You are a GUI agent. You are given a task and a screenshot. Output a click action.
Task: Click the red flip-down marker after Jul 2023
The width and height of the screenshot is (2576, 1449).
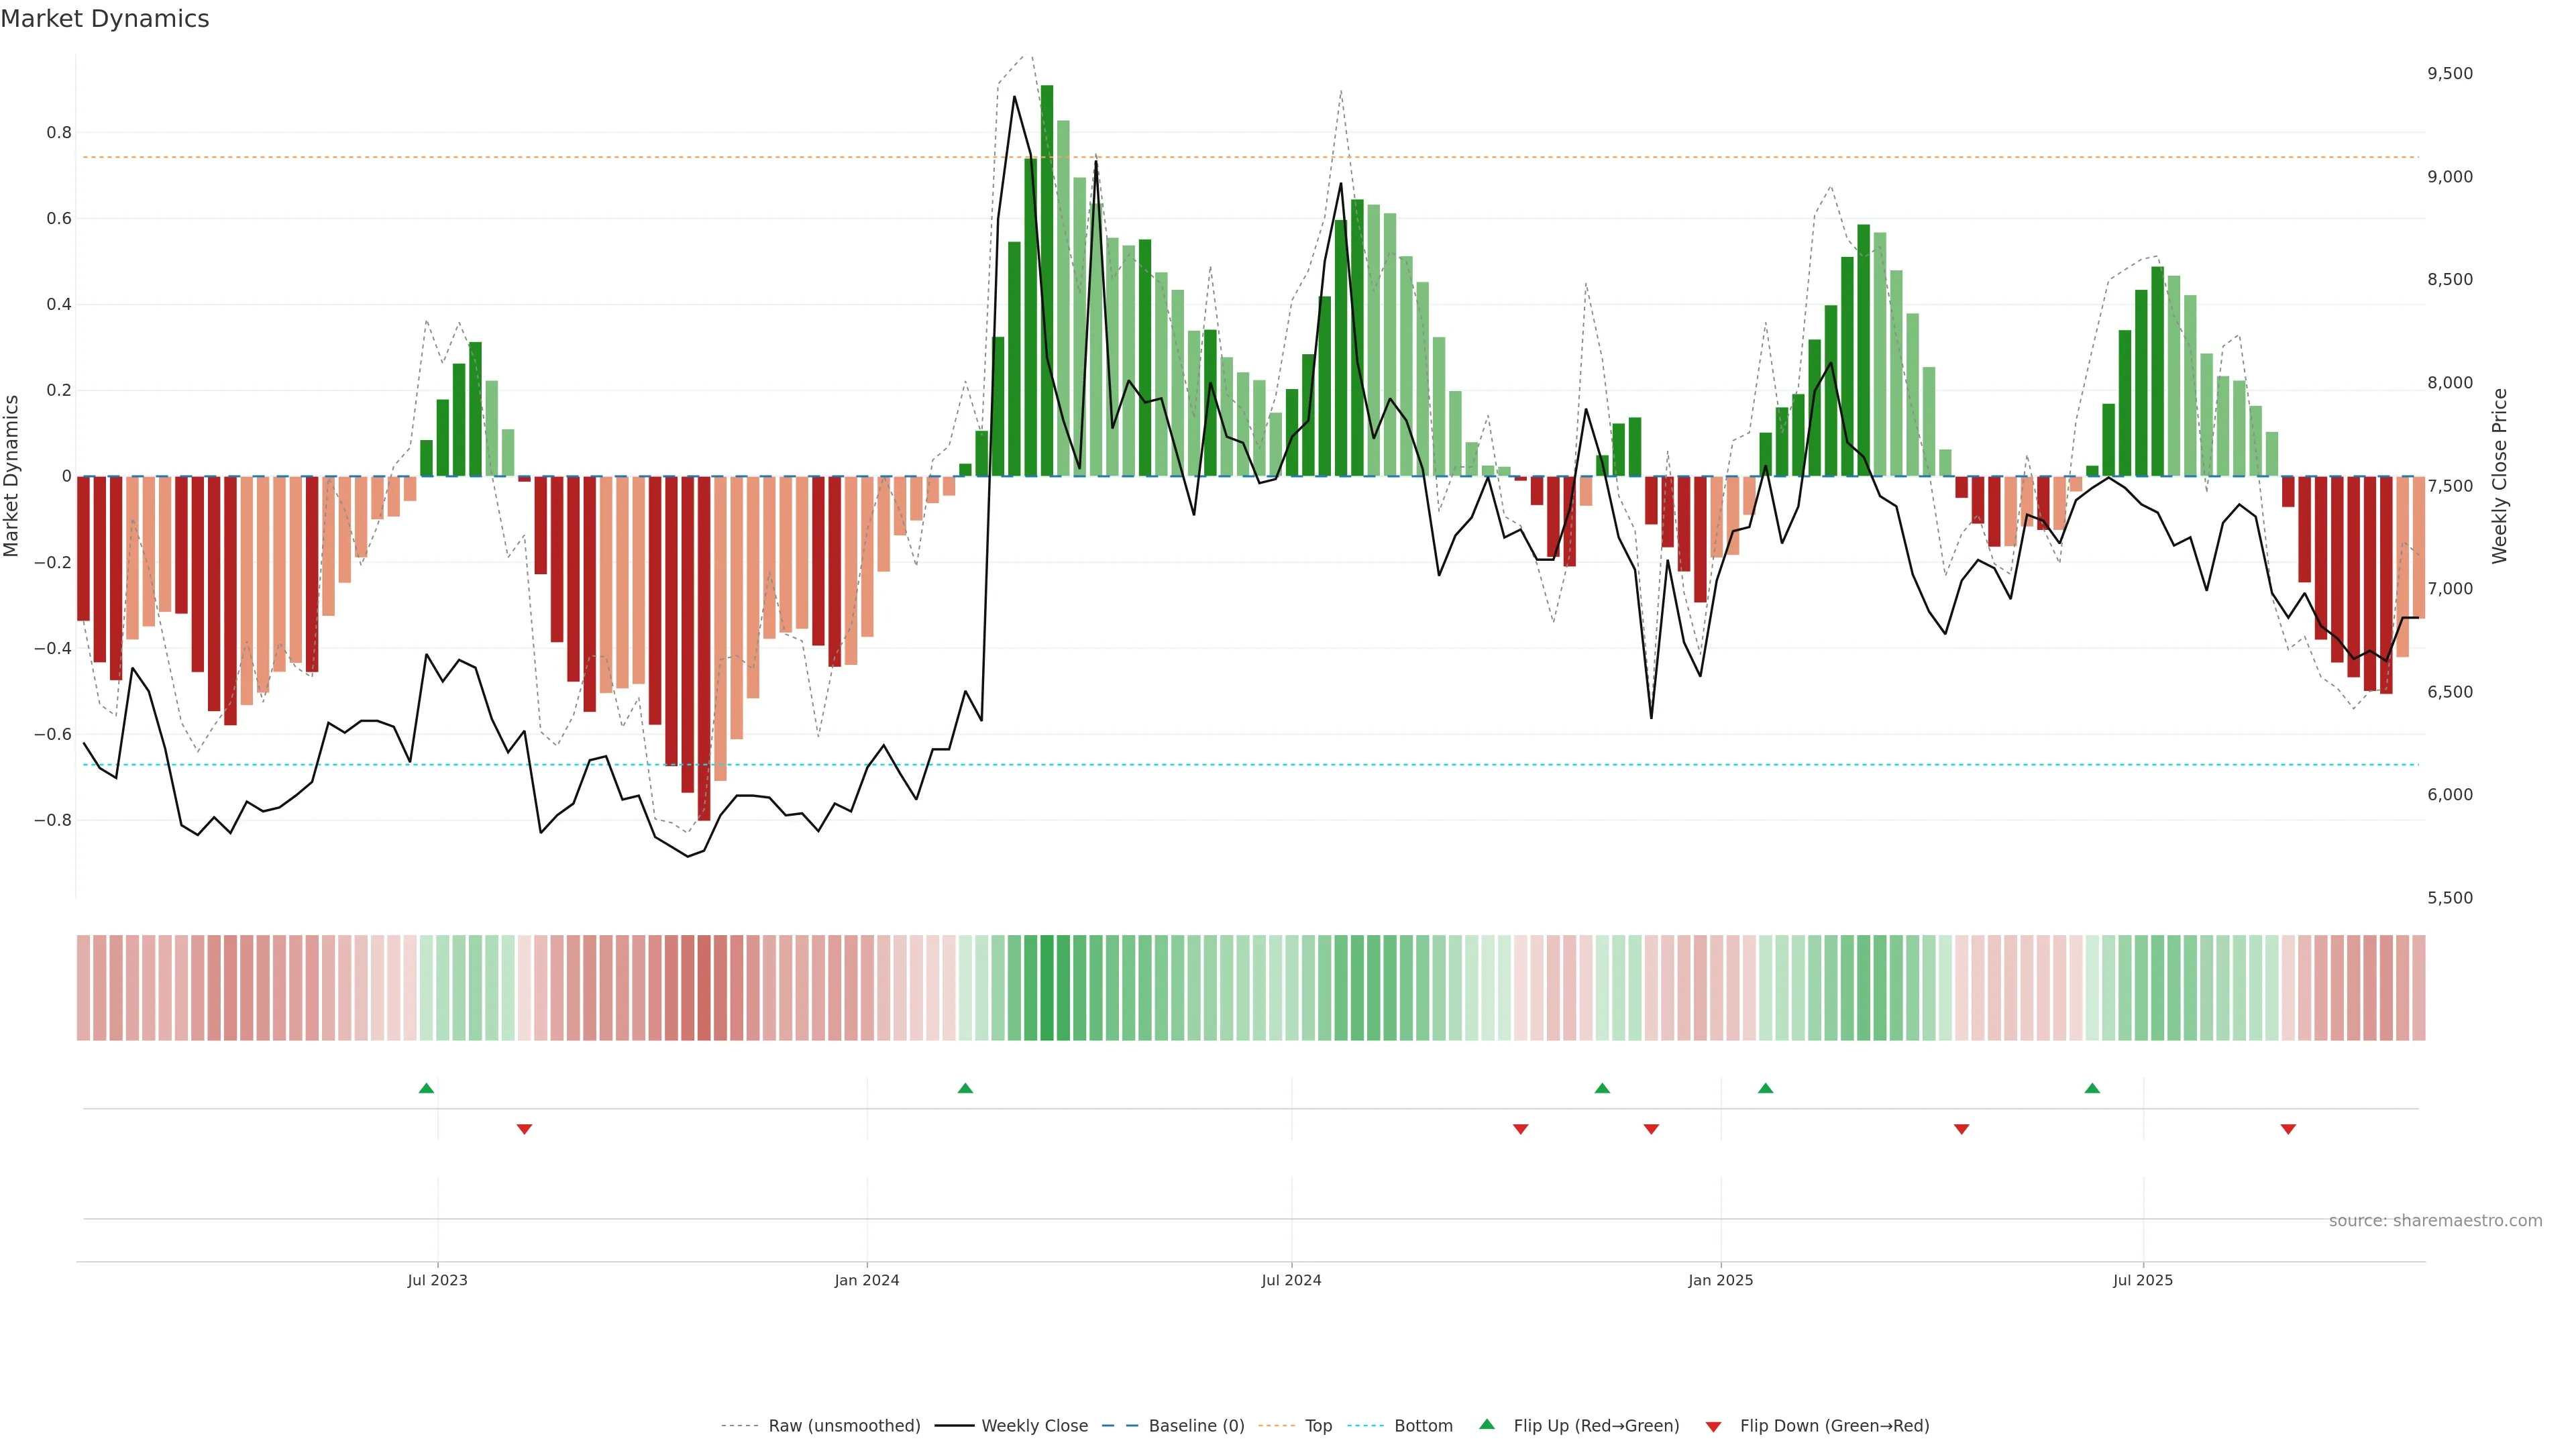[524, 1129]
